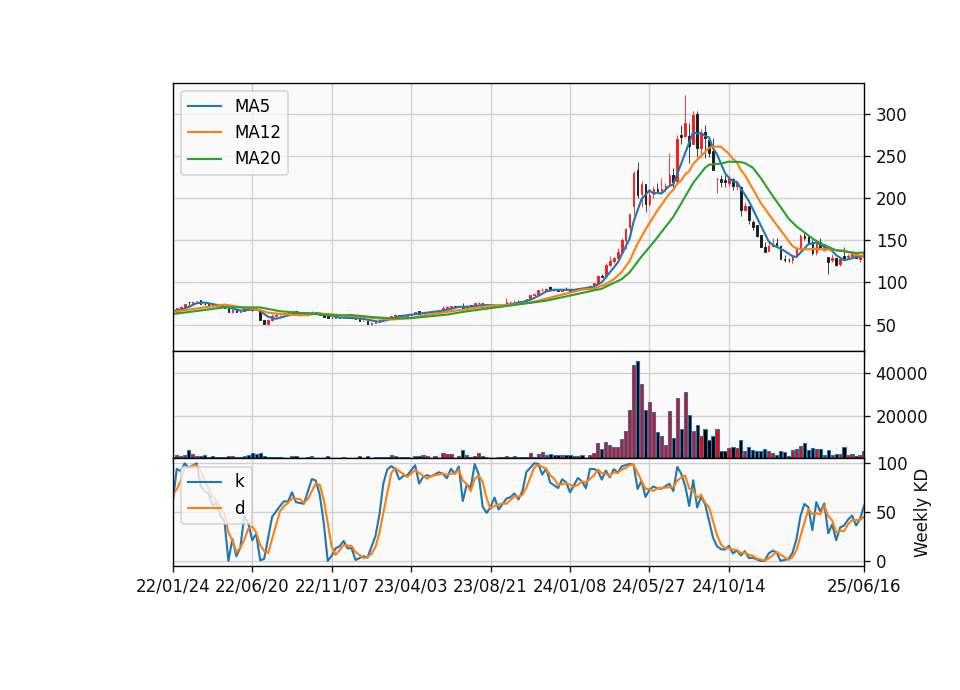Click the tallest volume bar
Screen dimensions: 960x690
[x=638, y=410]
